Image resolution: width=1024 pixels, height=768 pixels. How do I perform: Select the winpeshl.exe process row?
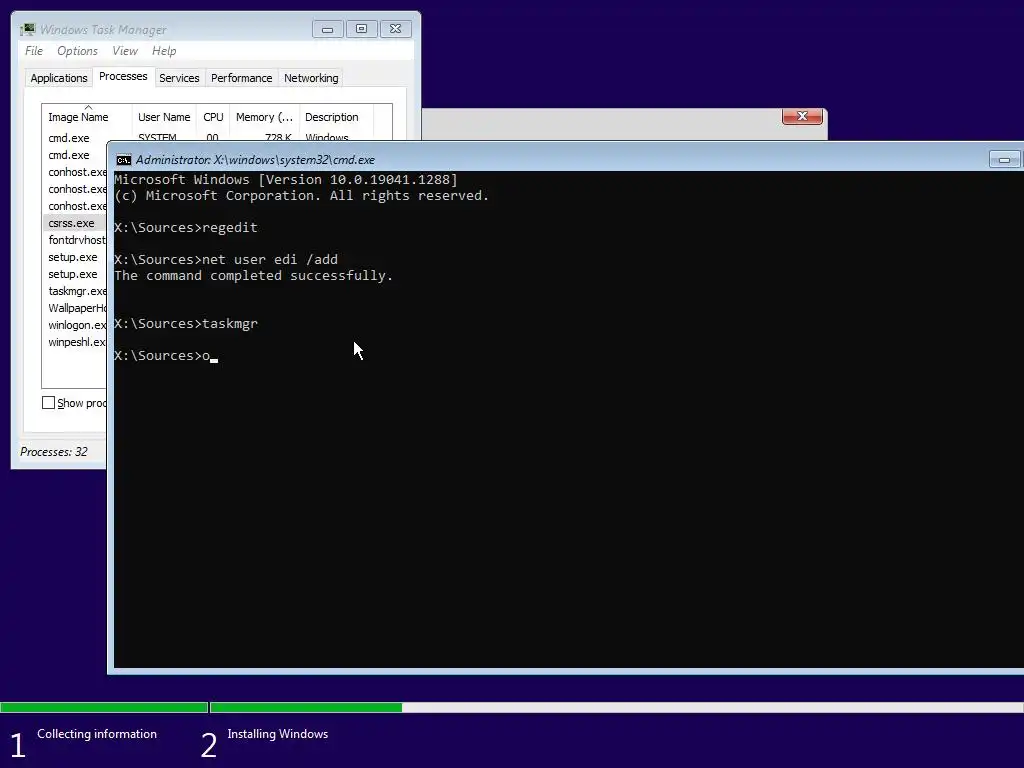(x=75, y=342)
